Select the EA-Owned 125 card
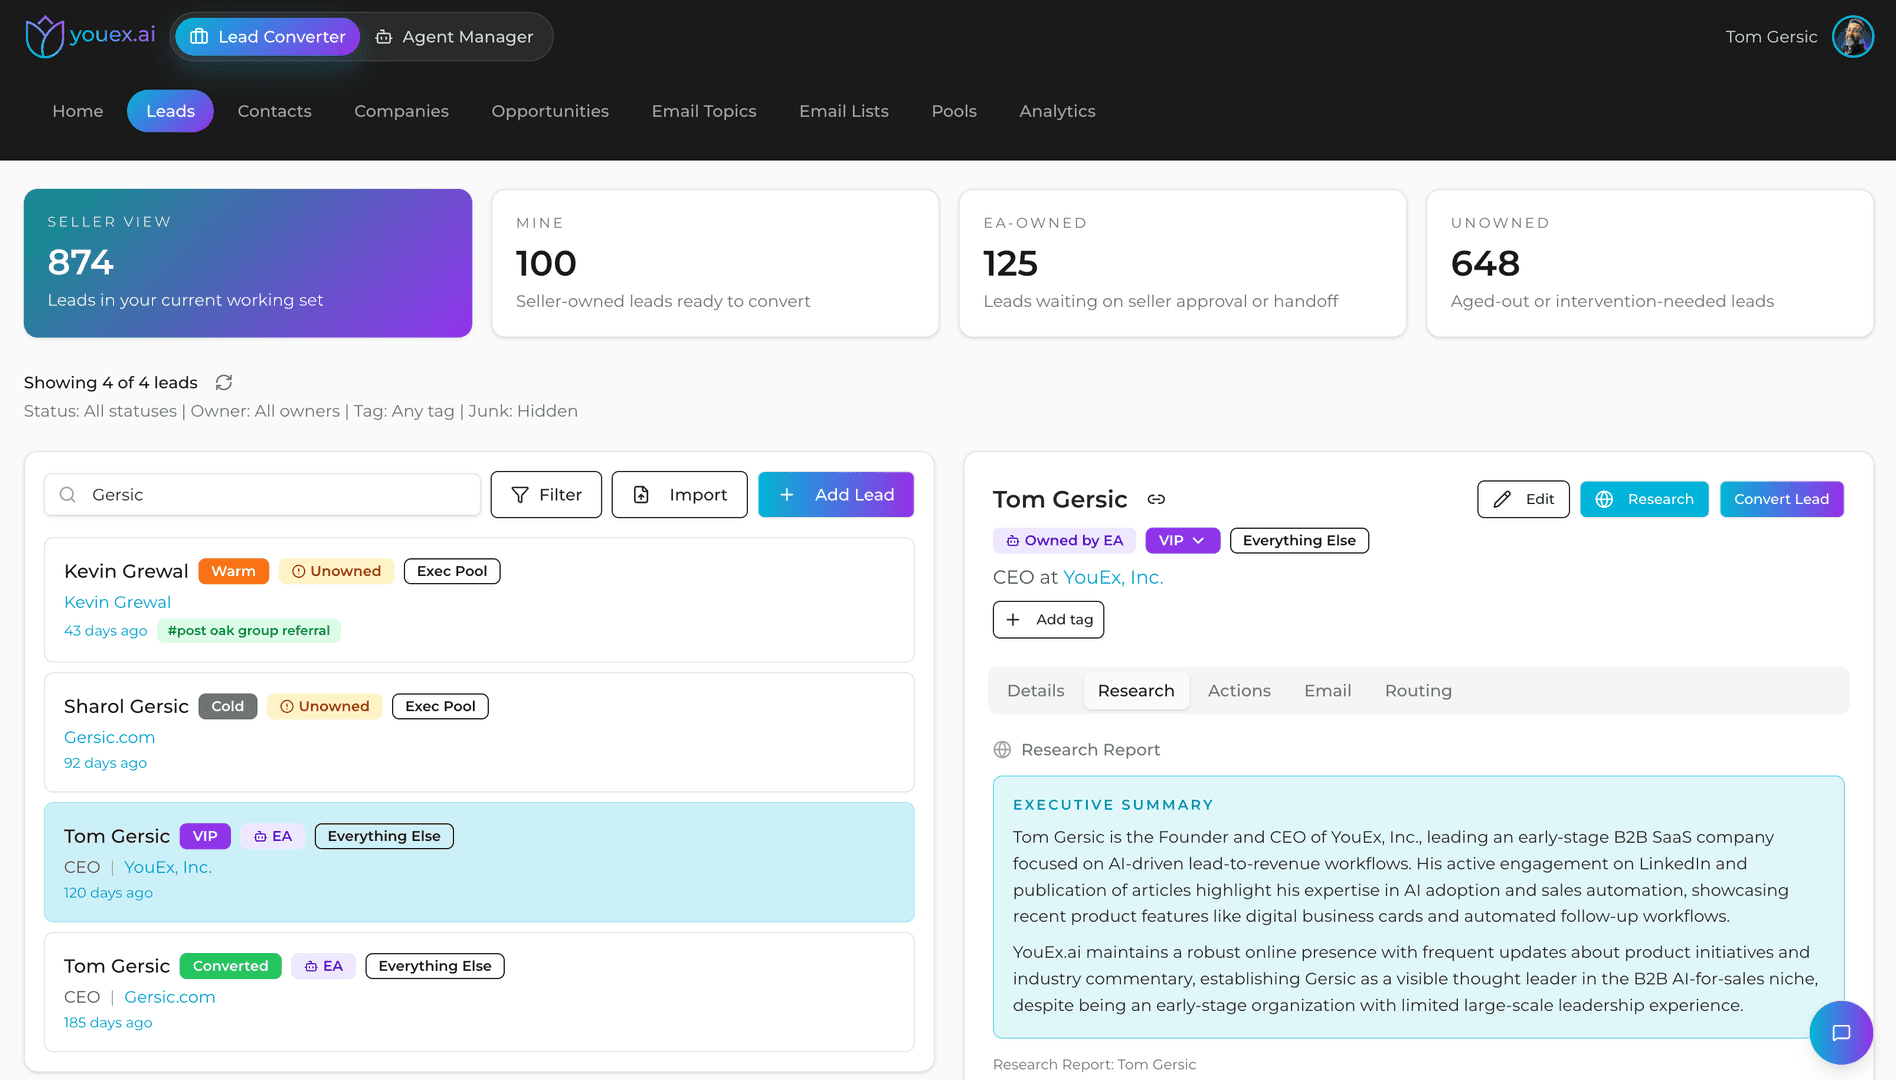 (1183, 263)
